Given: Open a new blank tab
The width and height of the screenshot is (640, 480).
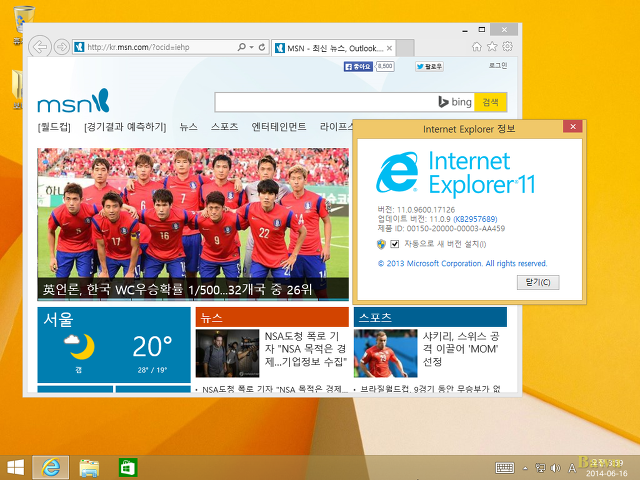Looking at the screenshot, I should (405, 48).
